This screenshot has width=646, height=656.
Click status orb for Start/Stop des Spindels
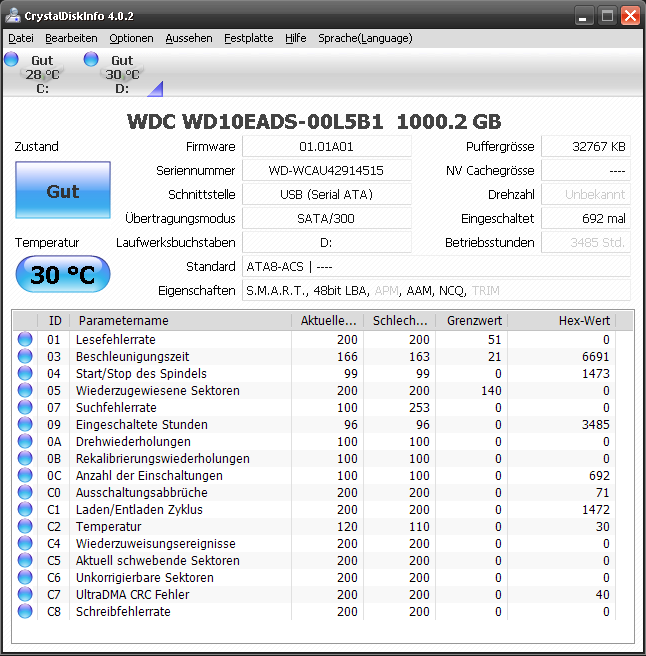click(x=25, y=373)
